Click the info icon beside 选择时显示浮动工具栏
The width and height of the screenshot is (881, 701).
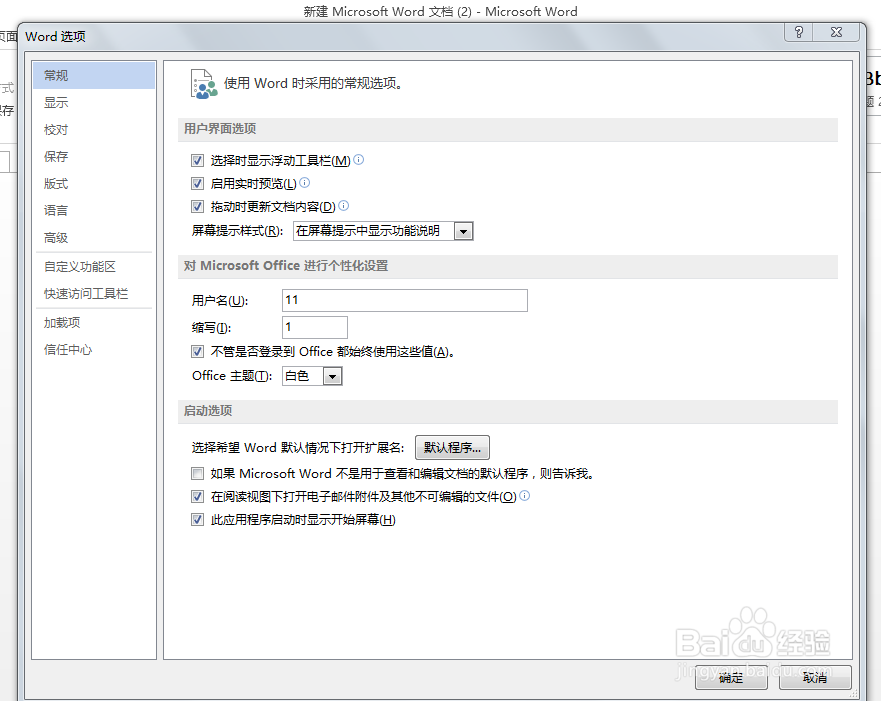358,159
